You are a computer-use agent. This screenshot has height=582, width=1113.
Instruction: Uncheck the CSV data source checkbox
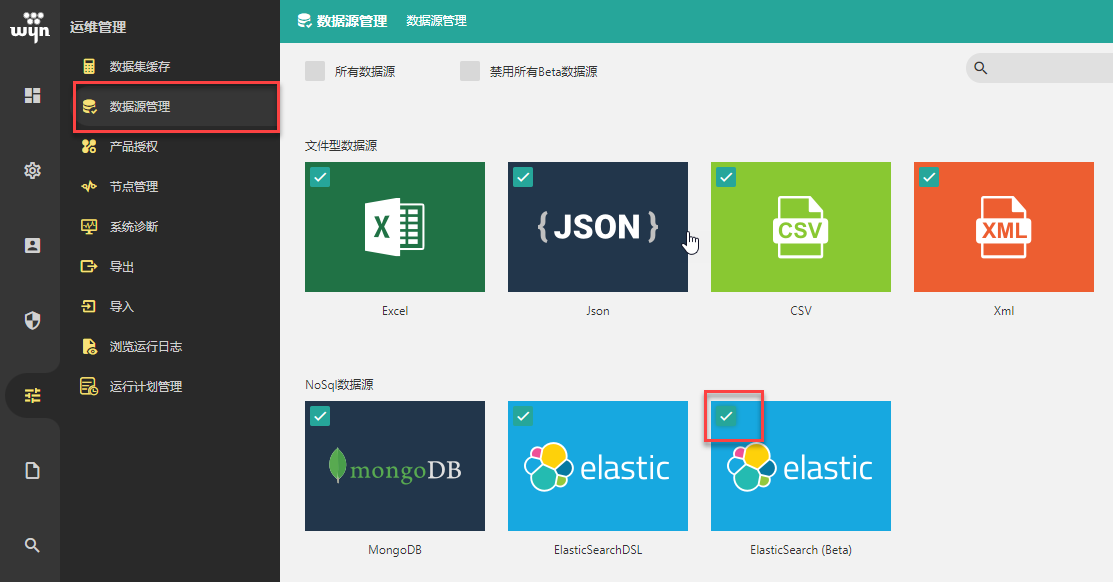[726, 177]
